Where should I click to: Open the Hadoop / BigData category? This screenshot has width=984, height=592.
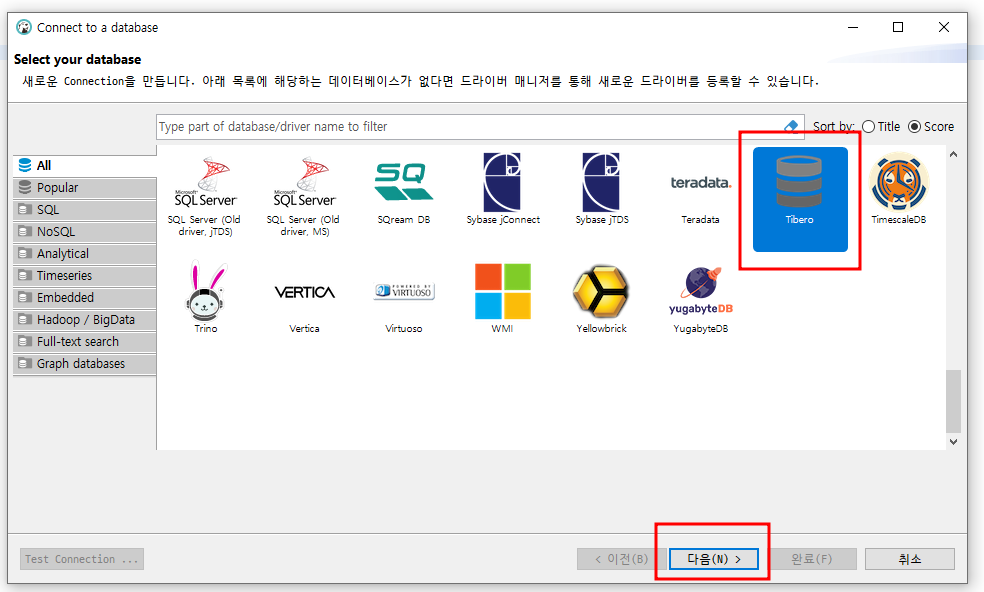click(x=85, y=320)
